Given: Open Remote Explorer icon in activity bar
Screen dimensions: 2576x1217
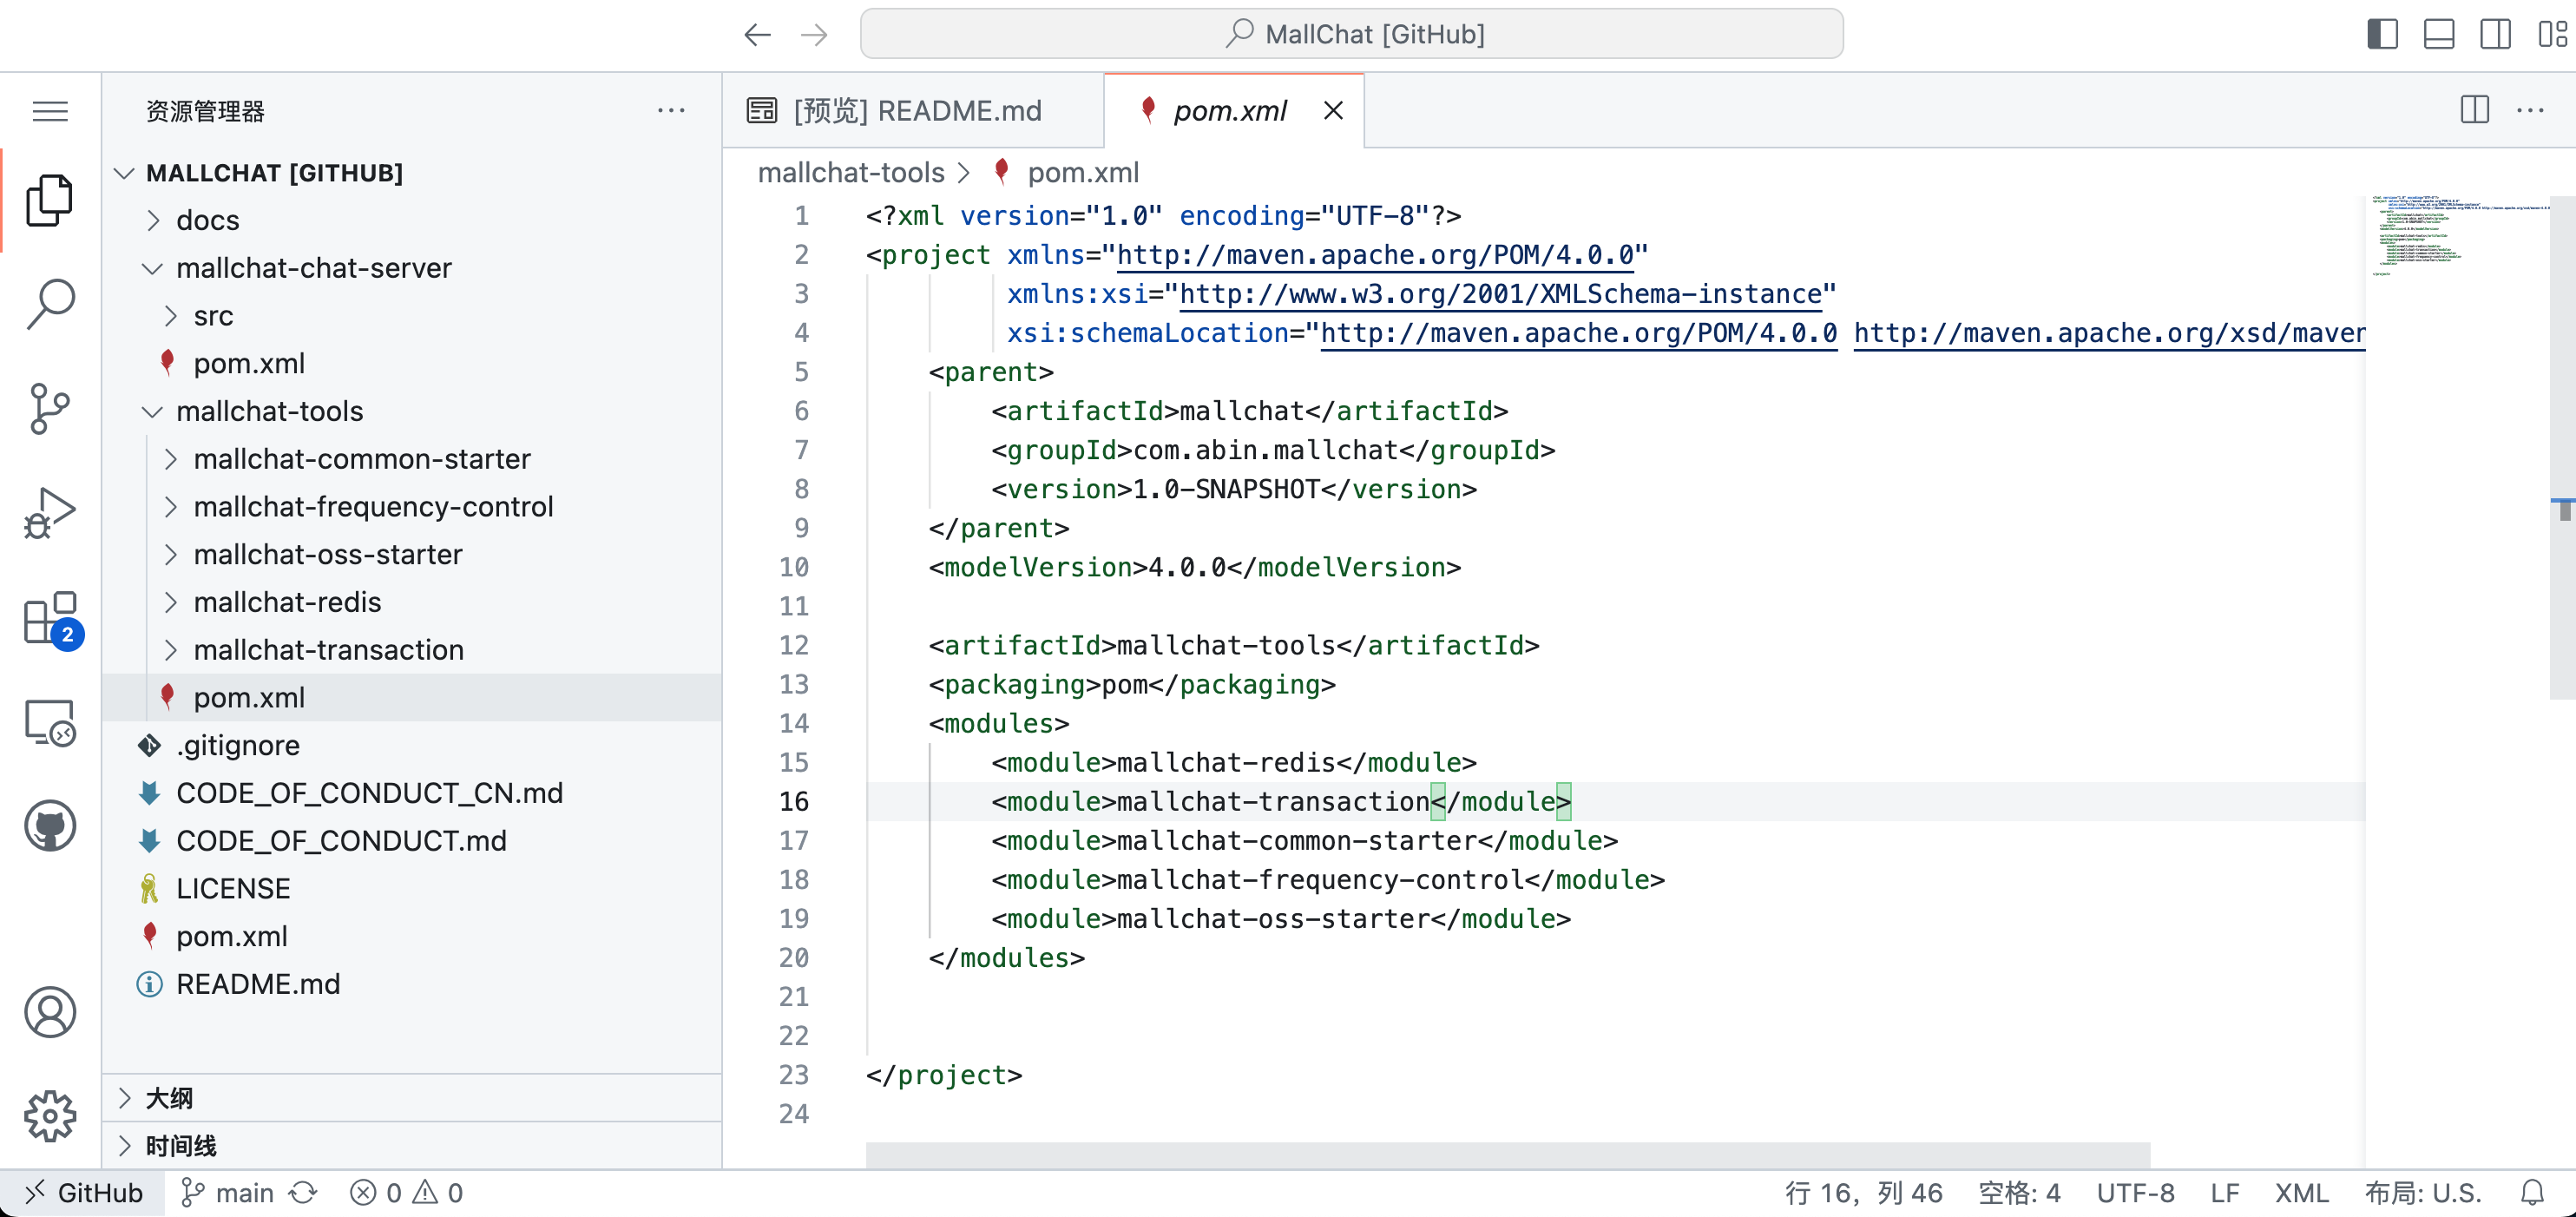Looking at the screenshot, I should (50, 722).
